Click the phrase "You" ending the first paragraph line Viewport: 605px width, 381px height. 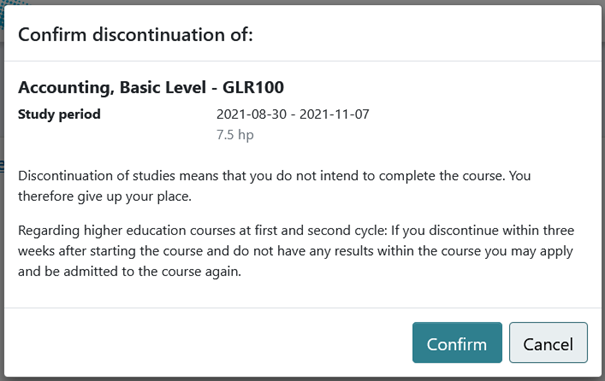[x=520, y=176]
